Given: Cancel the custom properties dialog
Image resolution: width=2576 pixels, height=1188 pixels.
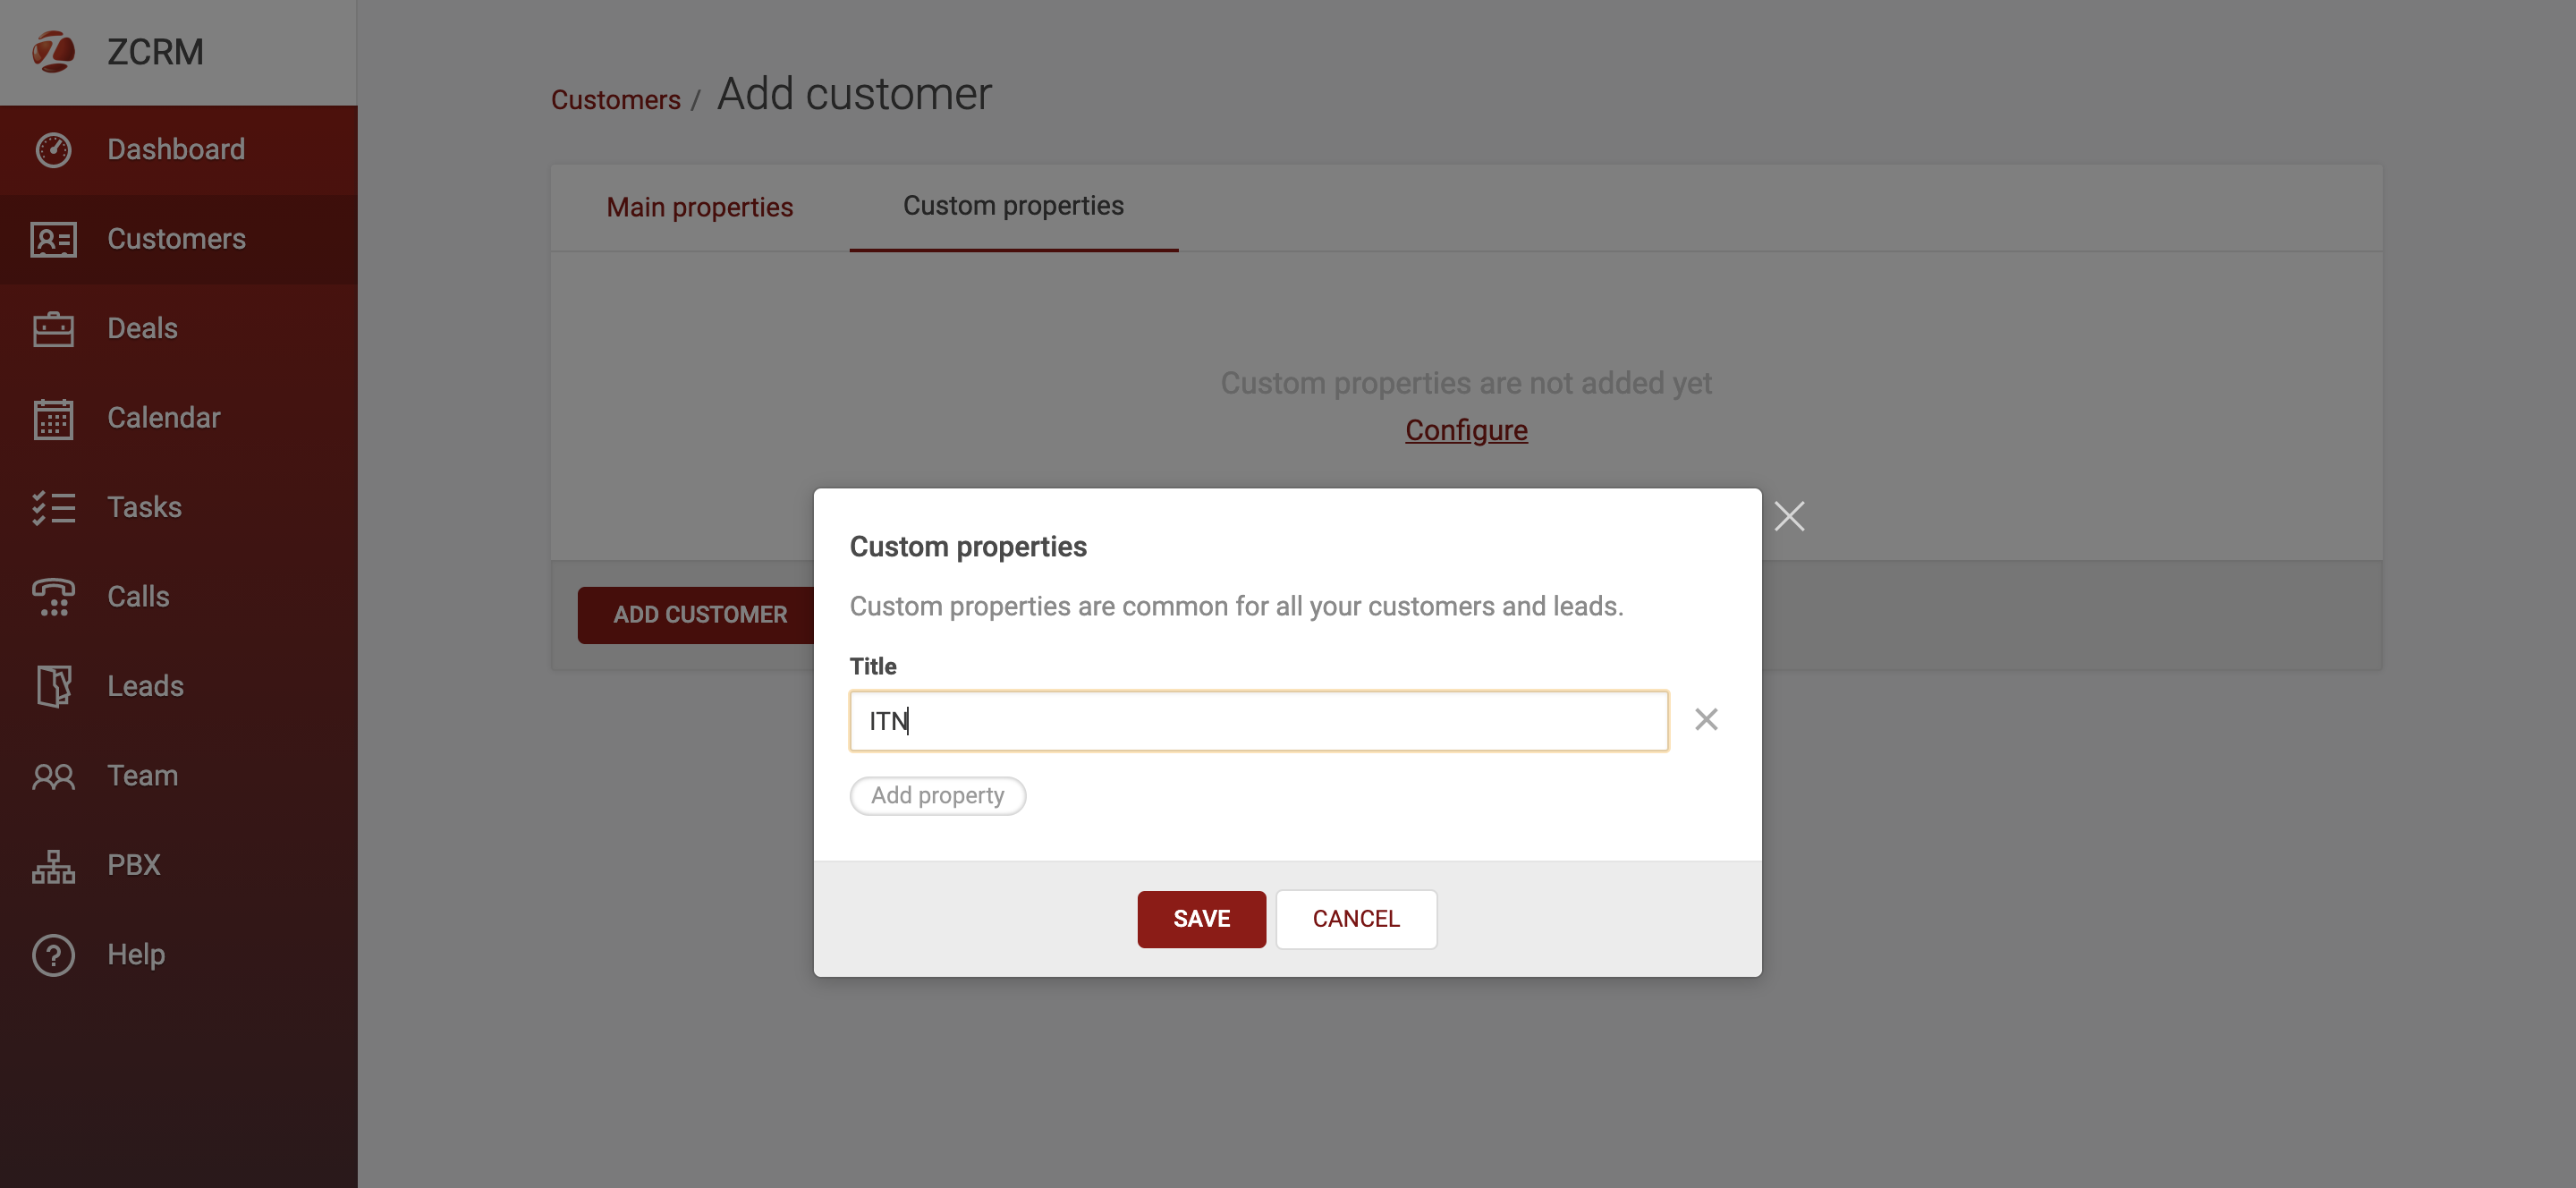Looking at the screenshot, I should click(1356, 918).
